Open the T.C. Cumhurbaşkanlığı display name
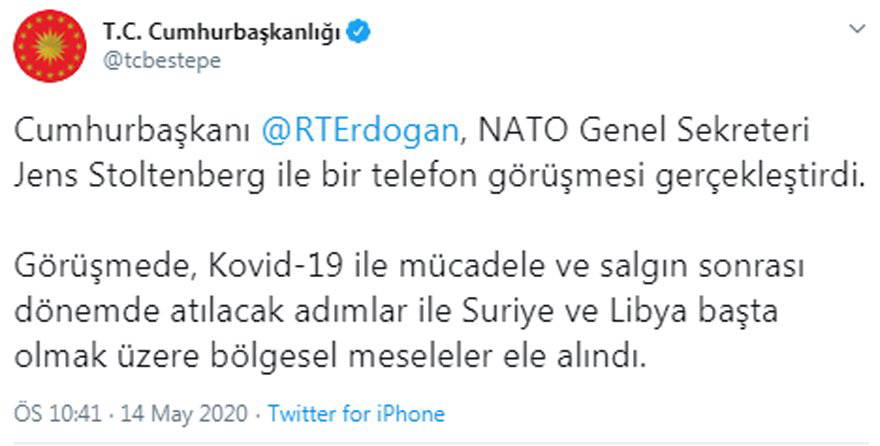The image size is (880, 446). (222, 32)
